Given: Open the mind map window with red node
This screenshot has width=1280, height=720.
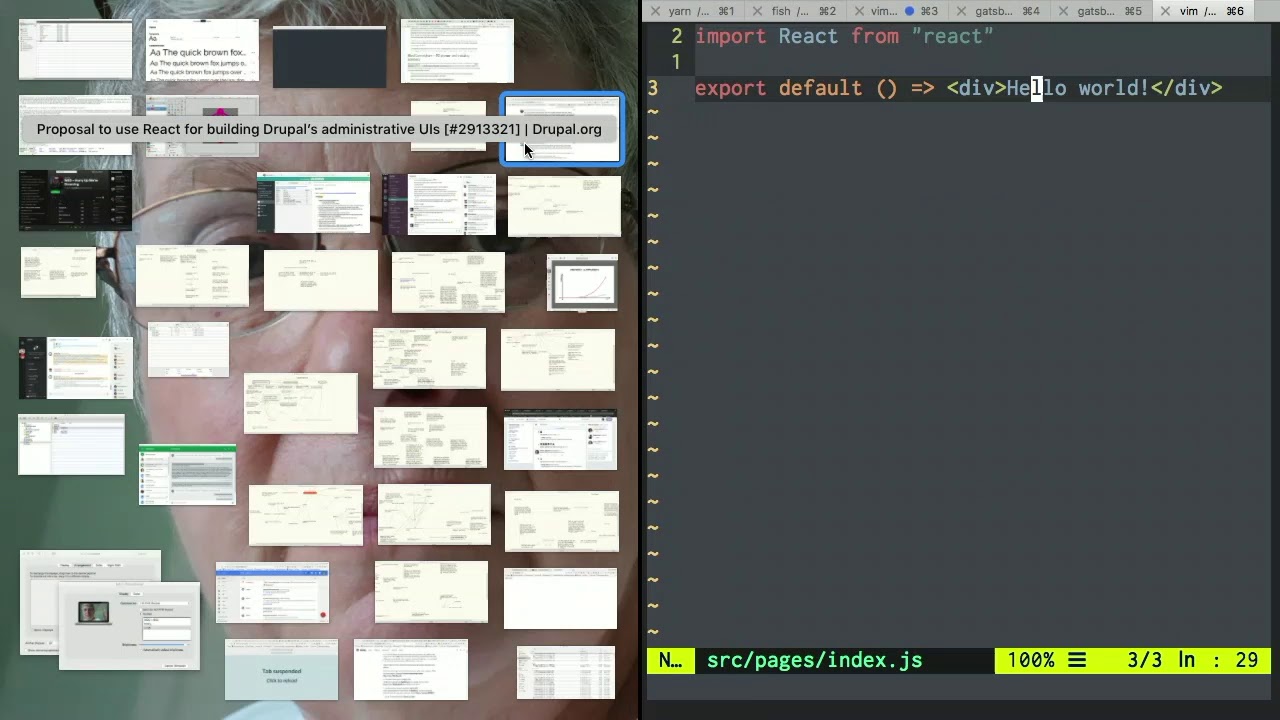Looking at the screenshot, I should tap(306, 516).
